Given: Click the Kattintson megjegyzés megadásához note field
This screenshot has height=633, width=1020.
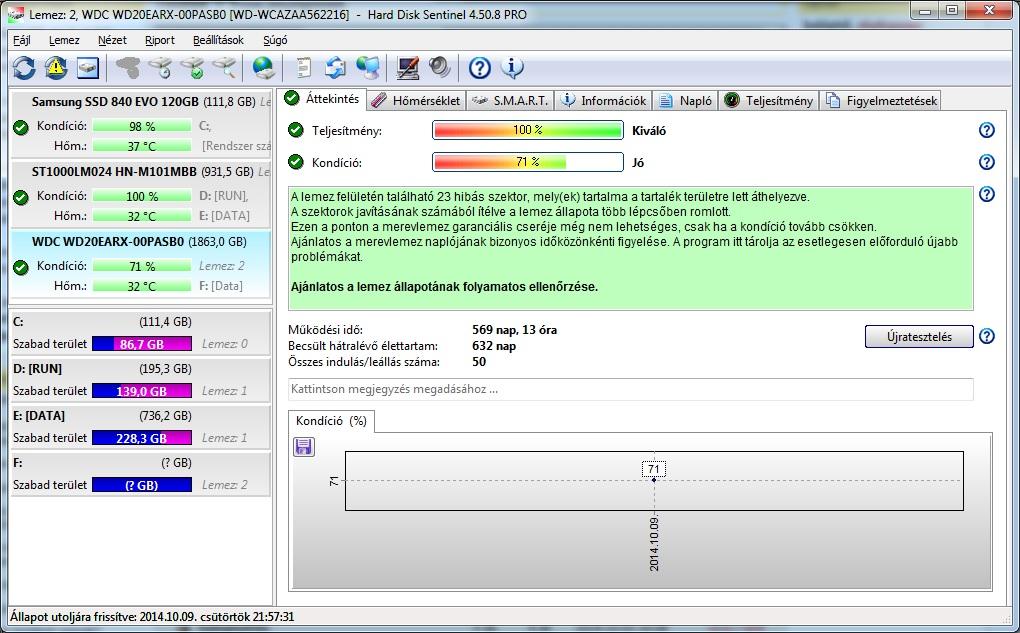Looking at the screenshot, I should pyautogui.click(x=630, y=389).
